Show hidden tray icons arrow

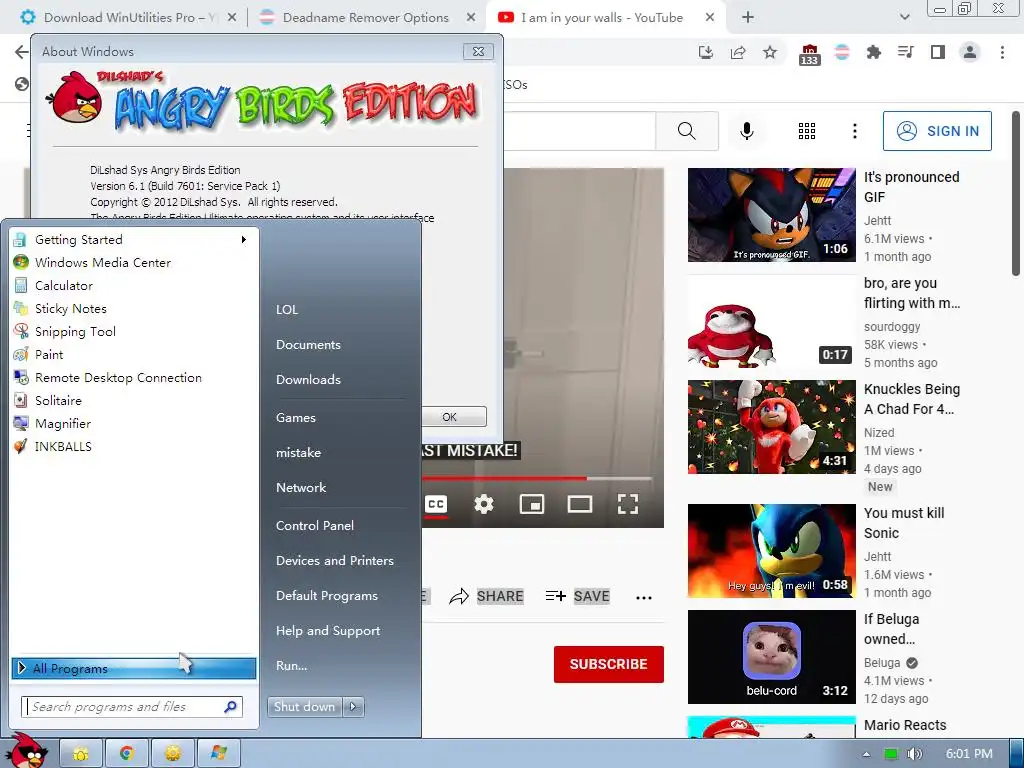(867, 754)
